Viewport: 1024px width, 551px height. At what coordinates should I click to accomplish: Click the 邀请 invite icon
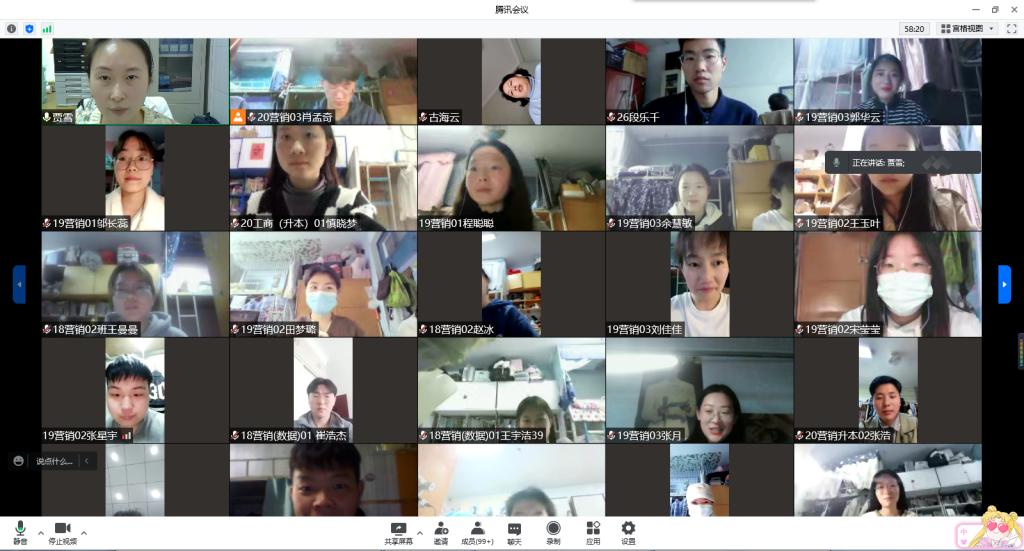tap(441, 531)
